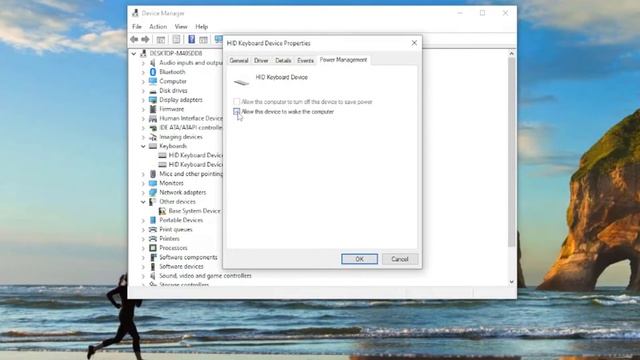Select the Processors category icon

pos(153,248)
